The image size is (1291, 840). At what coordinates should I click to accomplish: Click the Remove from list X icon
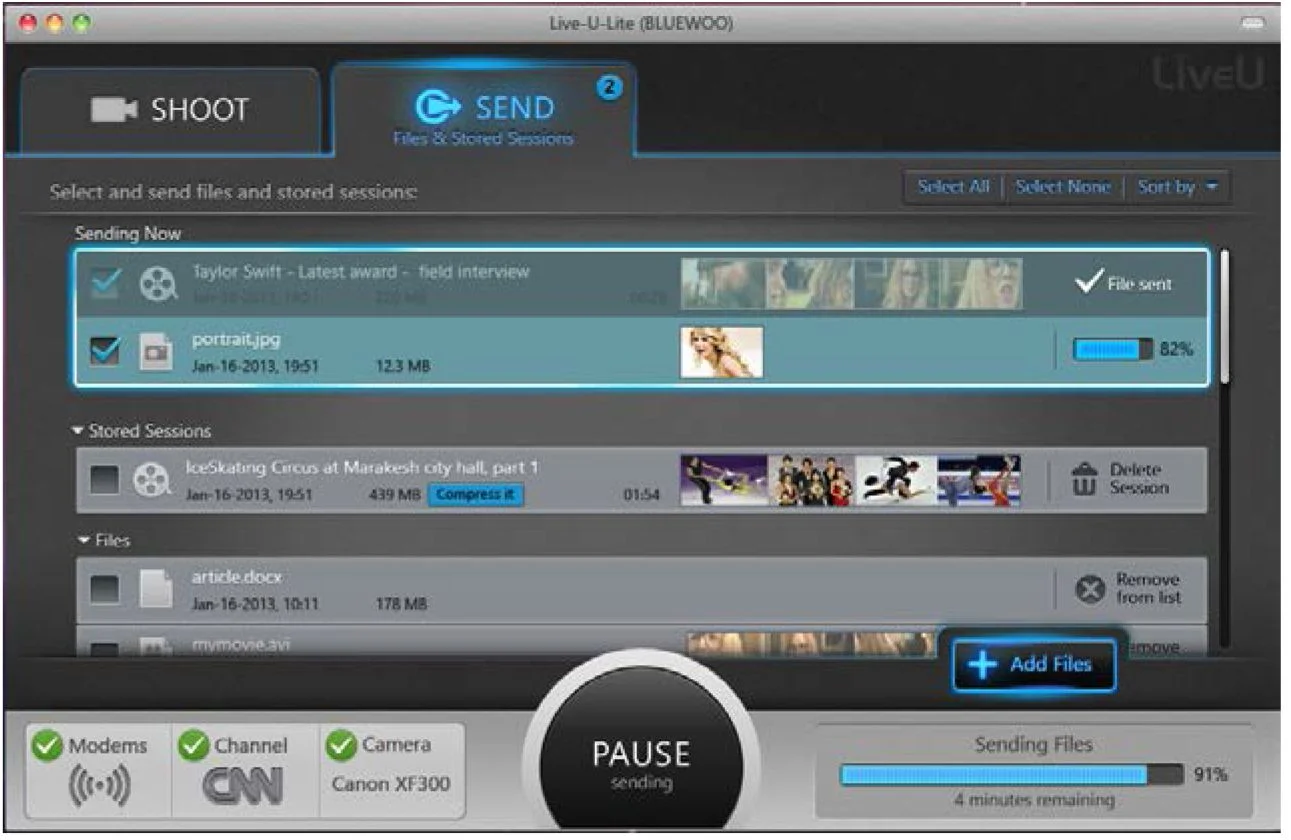(1090, 590)
